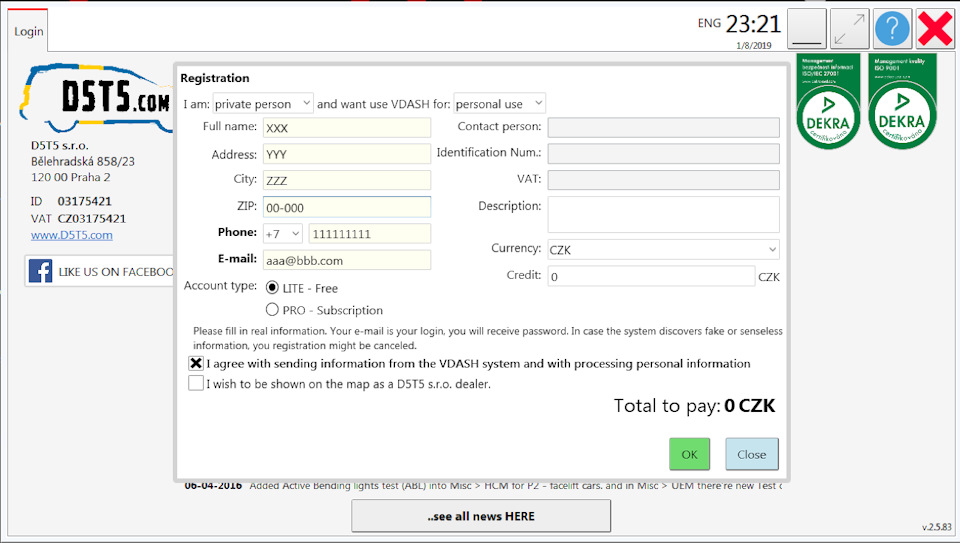The image size is (960, 543).
Task: Switch to the Login tab
Action: pos(29,31)
